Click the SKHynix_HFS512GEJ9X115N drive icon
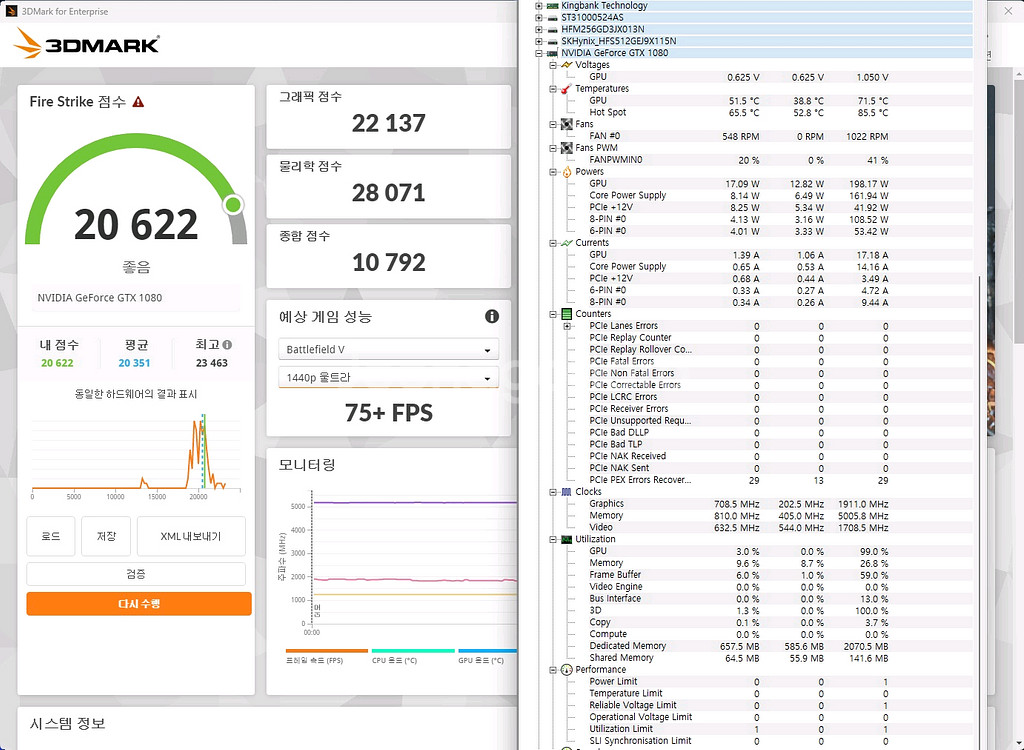Image resolution: width=1024 pixels, height=750 pixels. coord(552,41)
